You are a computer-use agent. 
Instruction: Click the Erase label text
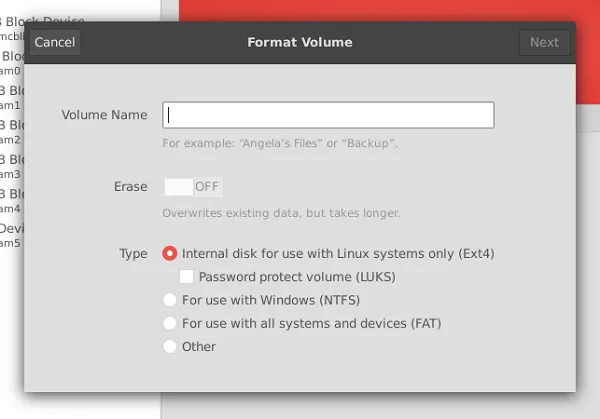point(131,186)
